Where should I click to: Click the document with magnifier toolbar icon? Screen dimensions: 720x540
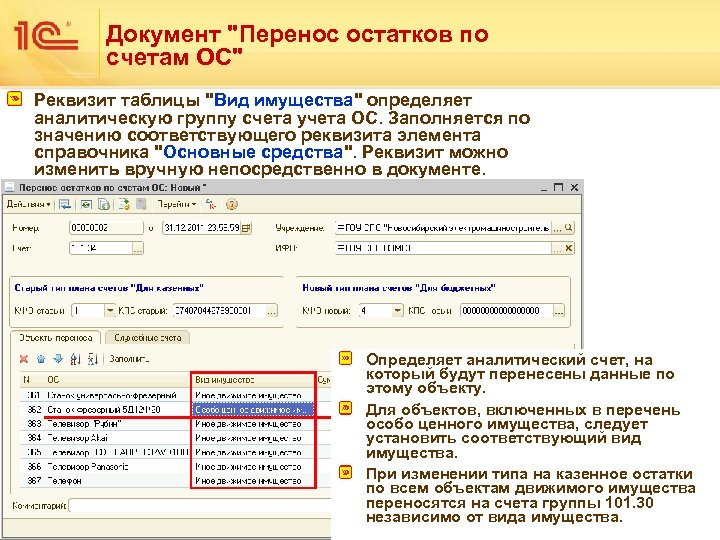click(x=104, y=204)
